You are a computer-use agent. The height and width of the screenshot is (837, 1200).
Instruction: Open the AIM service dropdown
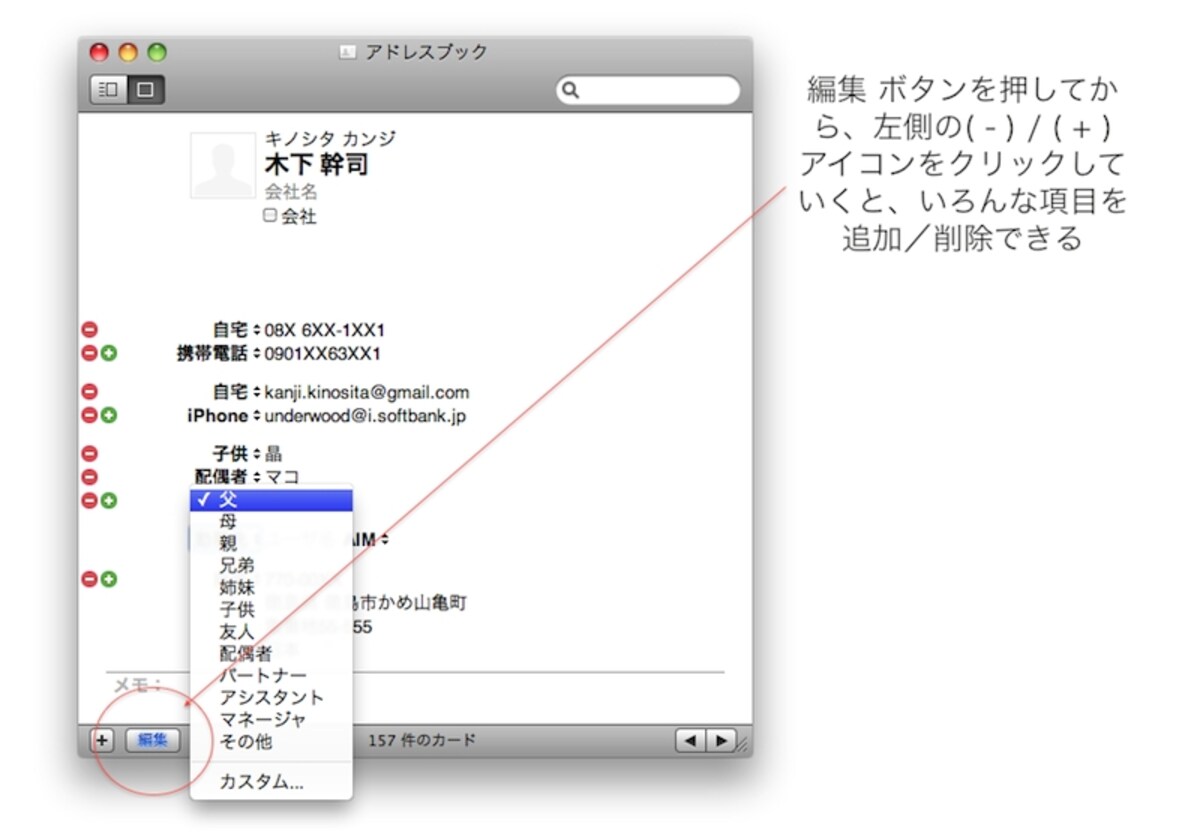385,540
